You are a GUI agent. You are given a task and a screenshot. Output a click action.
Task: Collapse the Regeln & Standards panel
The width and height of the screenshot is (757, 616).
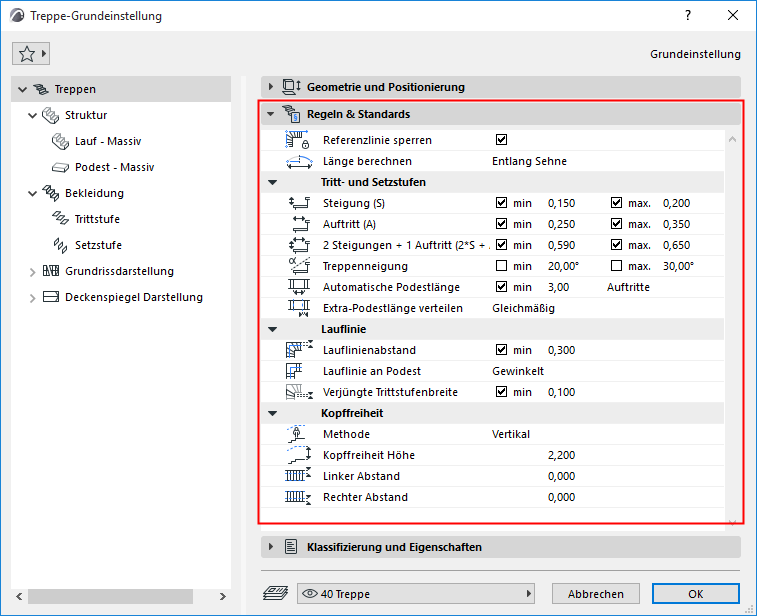pos(271,114)
